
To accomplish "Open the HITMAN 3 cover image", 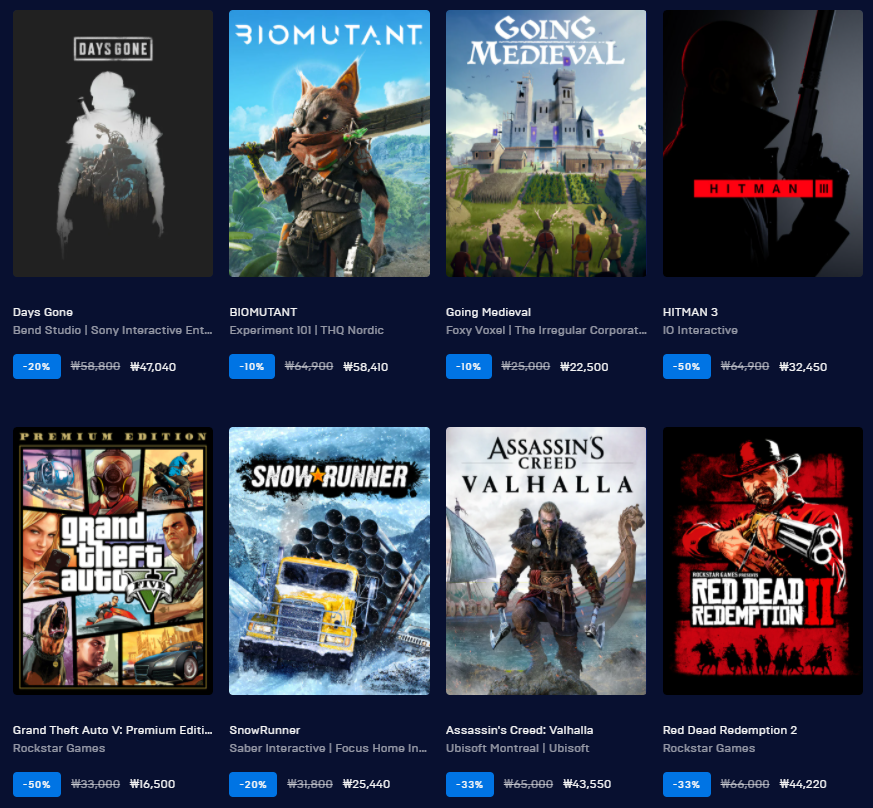I will click(762, 143).
